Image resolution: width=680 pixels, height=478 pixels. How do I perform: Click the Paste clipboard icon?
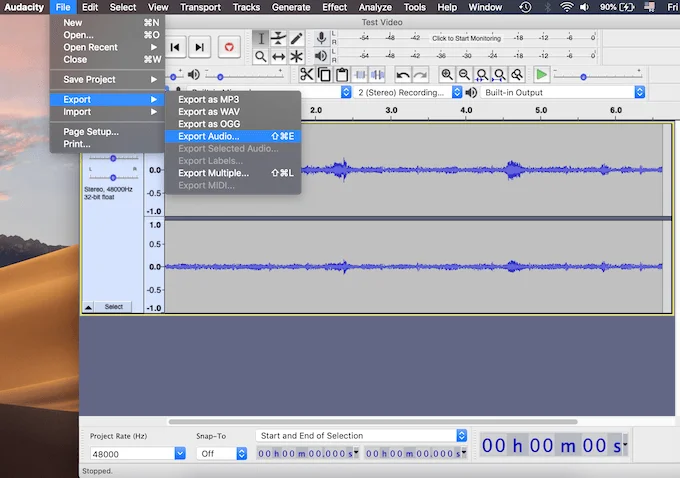point(342,75)
